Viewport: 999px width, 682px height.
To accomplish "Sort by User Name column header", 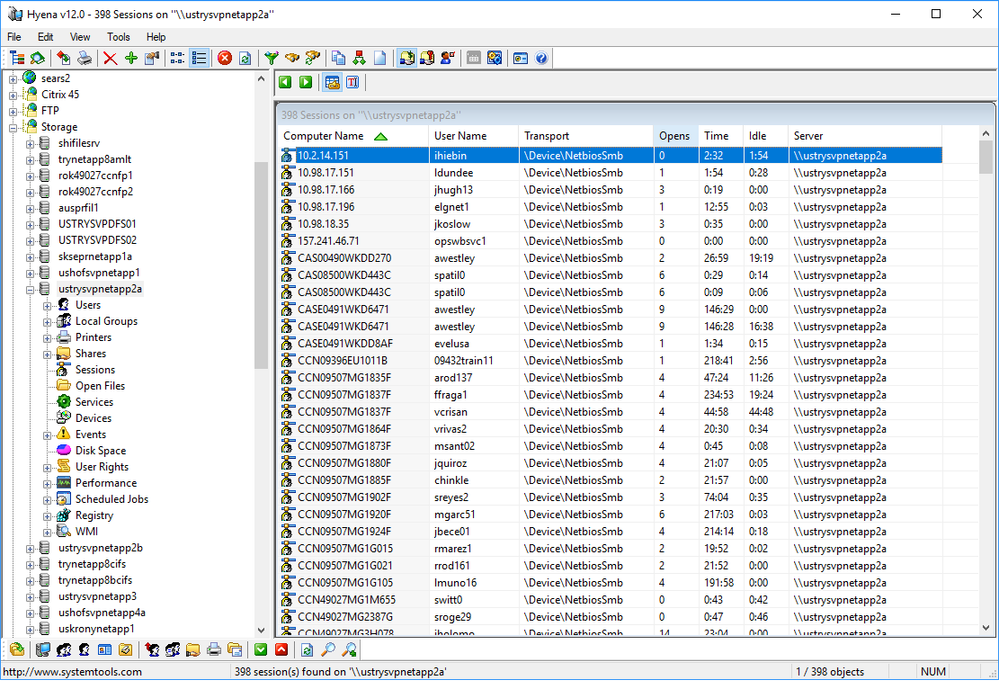I will 460,136.
